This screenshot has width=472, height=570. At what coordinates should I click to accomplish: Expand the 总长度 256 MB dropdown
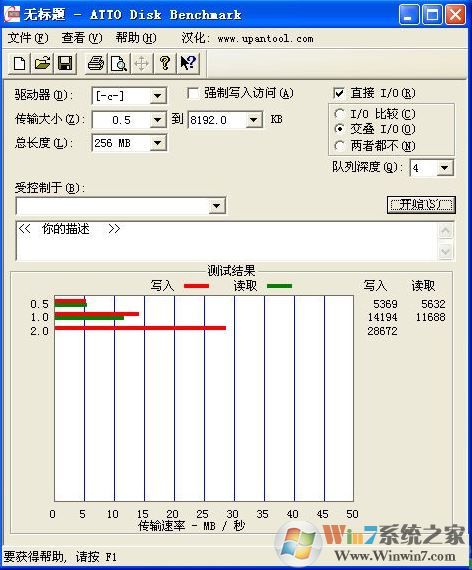point(157,143)
